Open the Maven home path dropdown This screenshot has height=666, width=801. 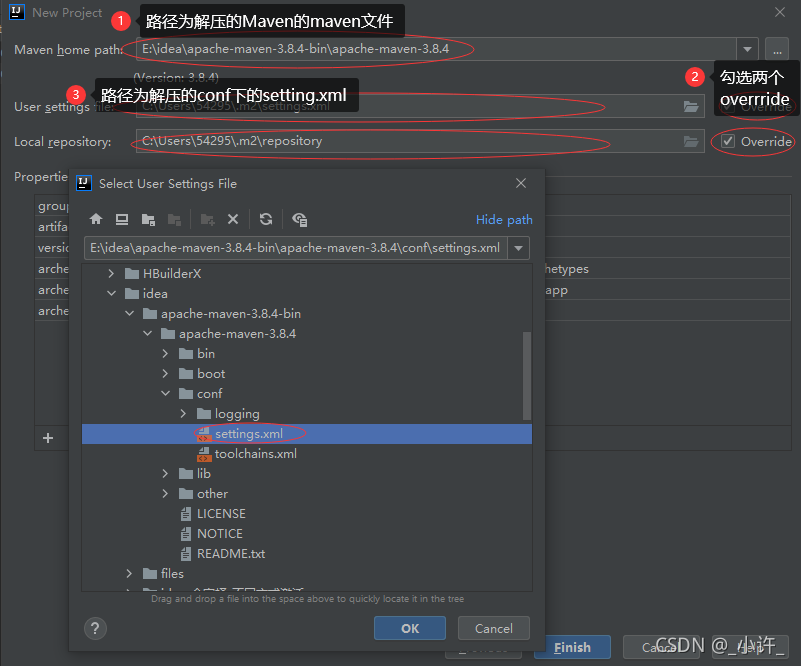(x=747, y=50)
